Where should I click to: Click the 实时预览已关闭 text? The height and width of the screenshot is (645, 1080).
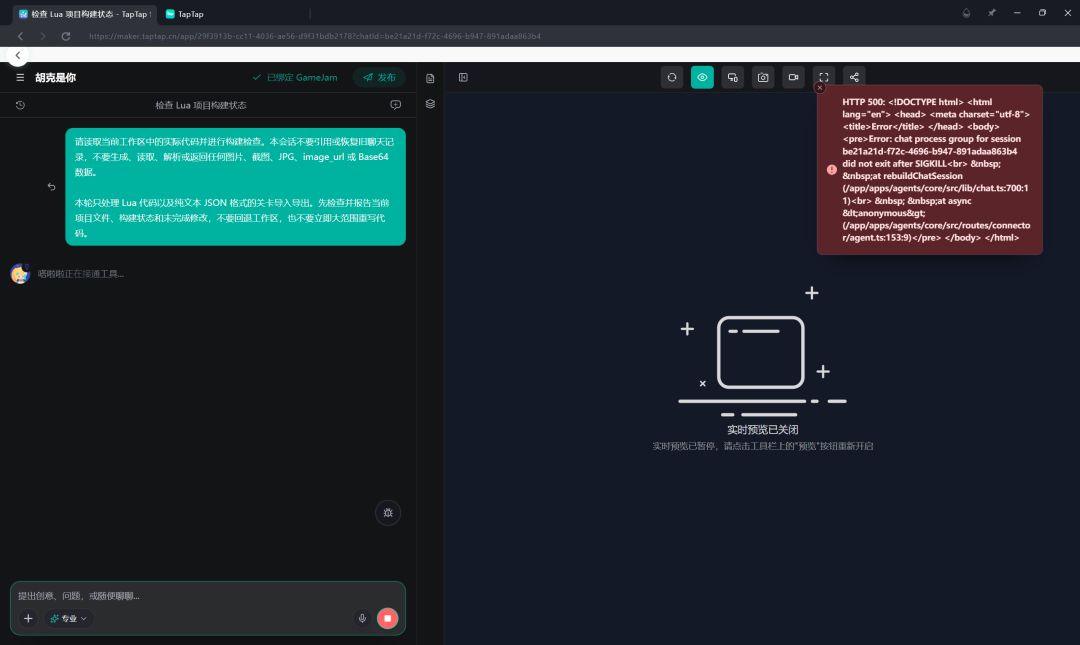click(762, 429)
